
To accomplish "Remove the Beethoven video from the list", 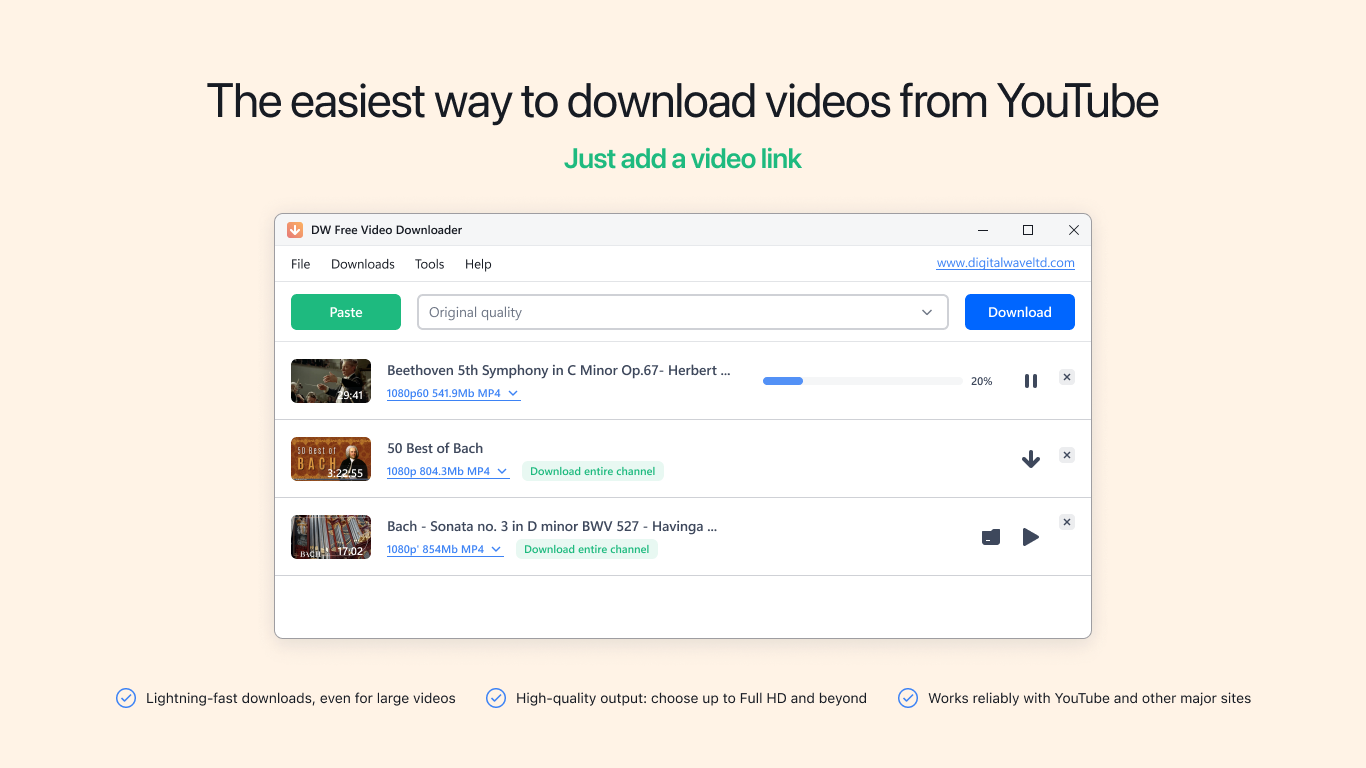I will [1066, 377].
